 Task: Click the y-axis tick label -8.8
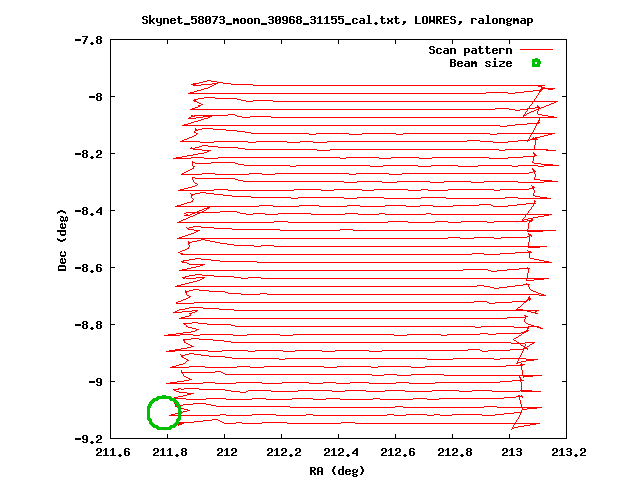tap(88, 325)
